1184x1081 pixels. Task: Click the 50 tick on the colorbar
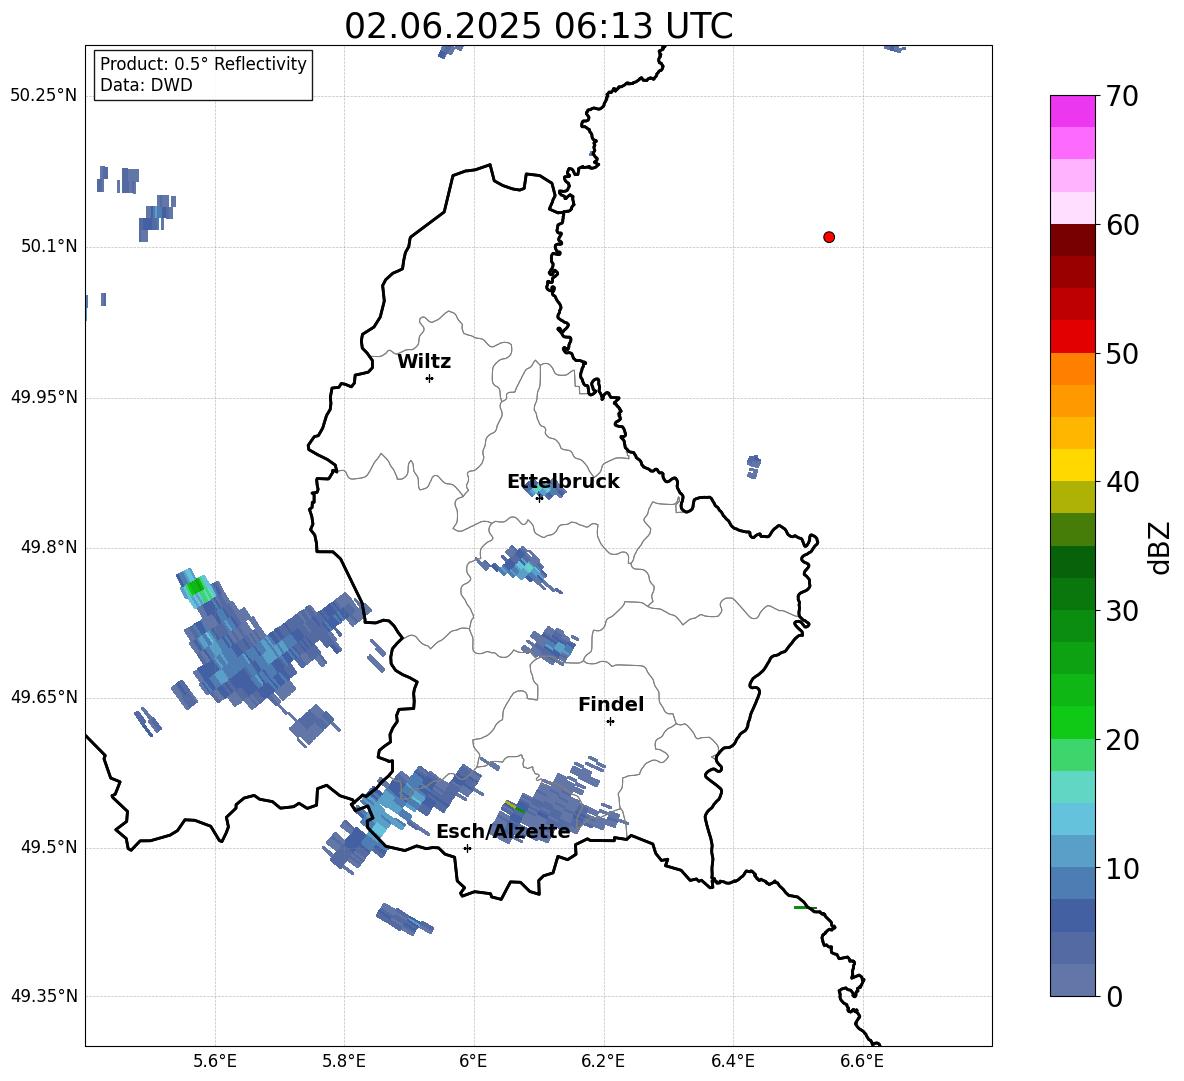tap(1122, 353)
